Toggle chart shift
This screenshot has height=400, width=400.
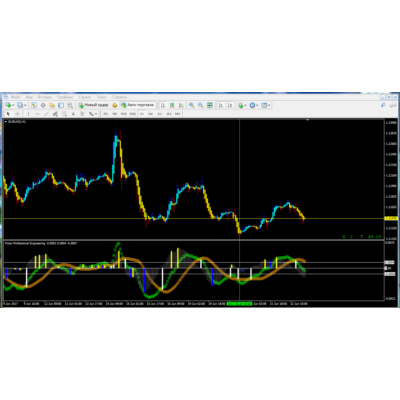pos(230,105)
